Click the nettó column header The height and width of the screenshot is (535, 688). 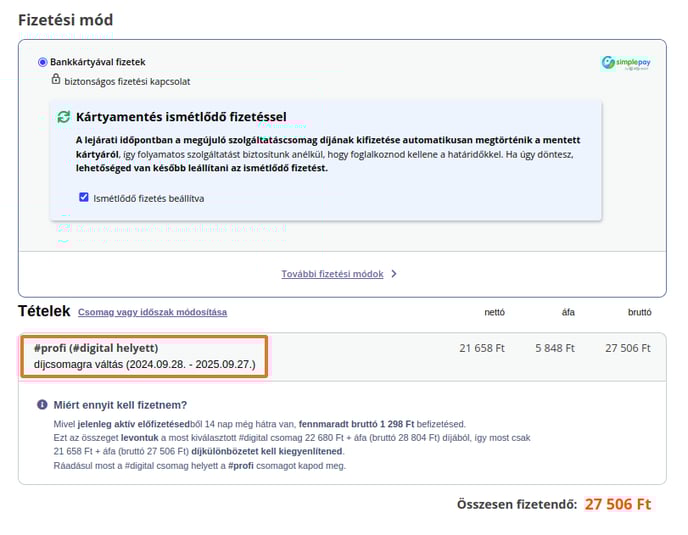tap(494, 312)
